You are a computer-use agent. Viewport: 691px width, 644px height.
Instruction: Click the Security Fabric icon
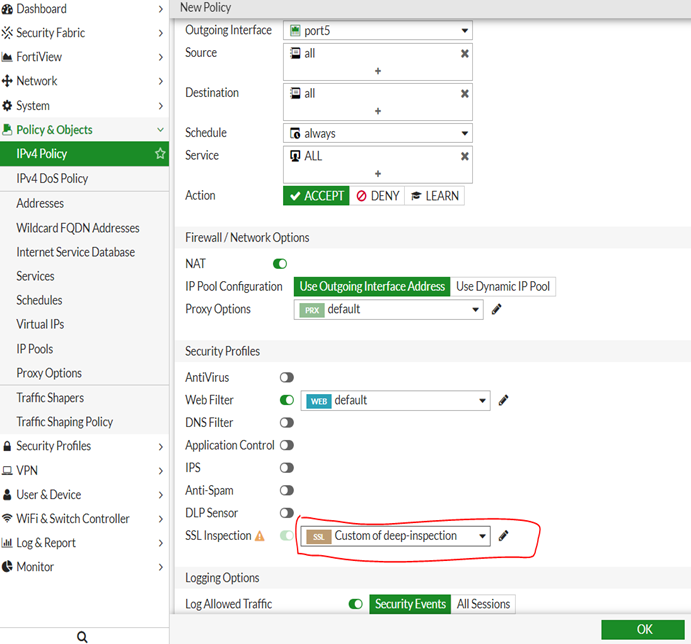7,33
